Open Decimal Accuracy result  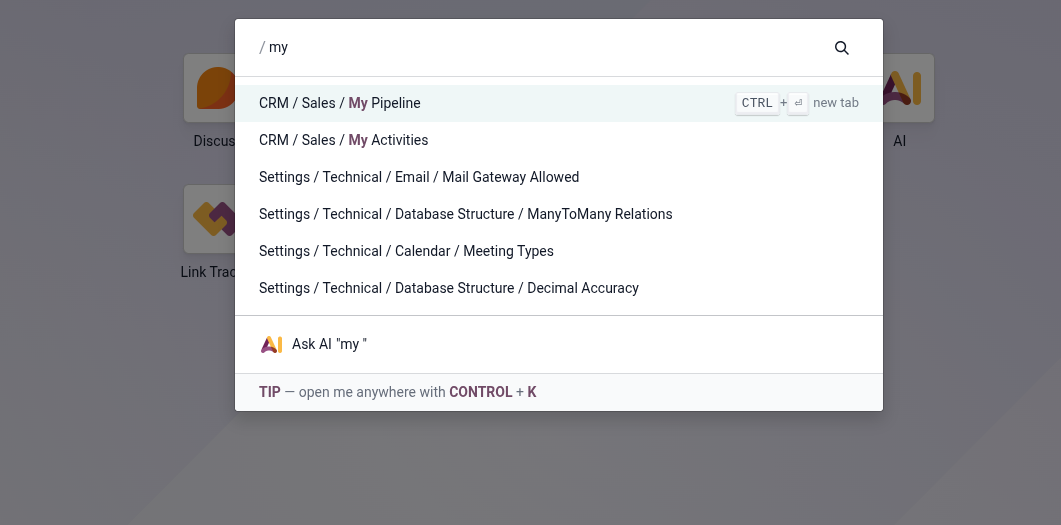[448, 288]
